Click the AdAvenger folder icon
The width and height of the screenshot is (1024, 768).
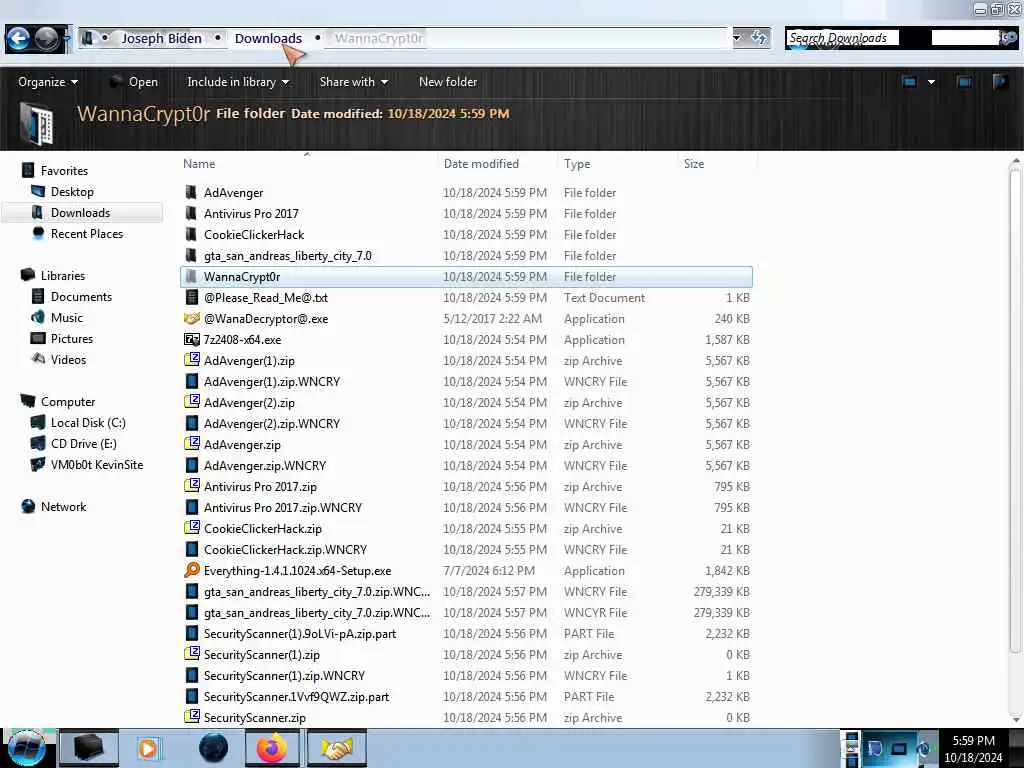coord(191,192)
